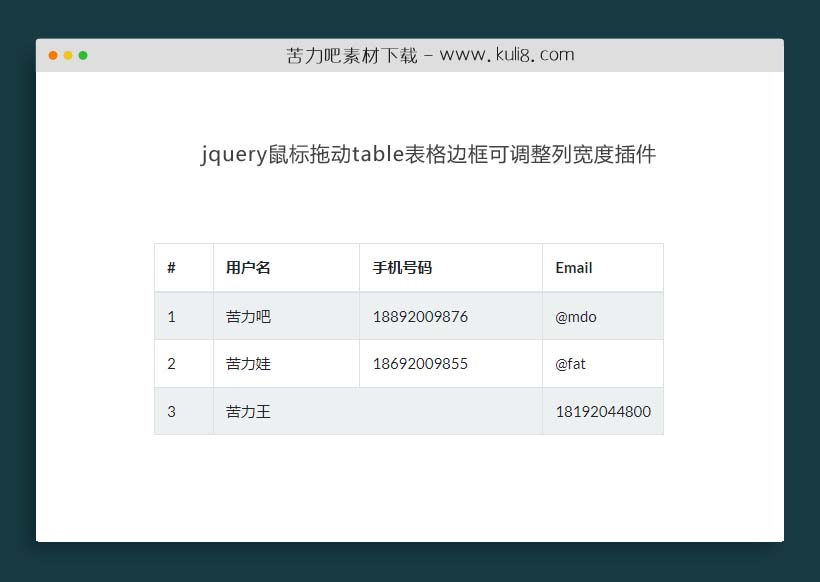Screen dimensions: 820x582
Task: Click the email value @mdo
Action: coord(574,315)
